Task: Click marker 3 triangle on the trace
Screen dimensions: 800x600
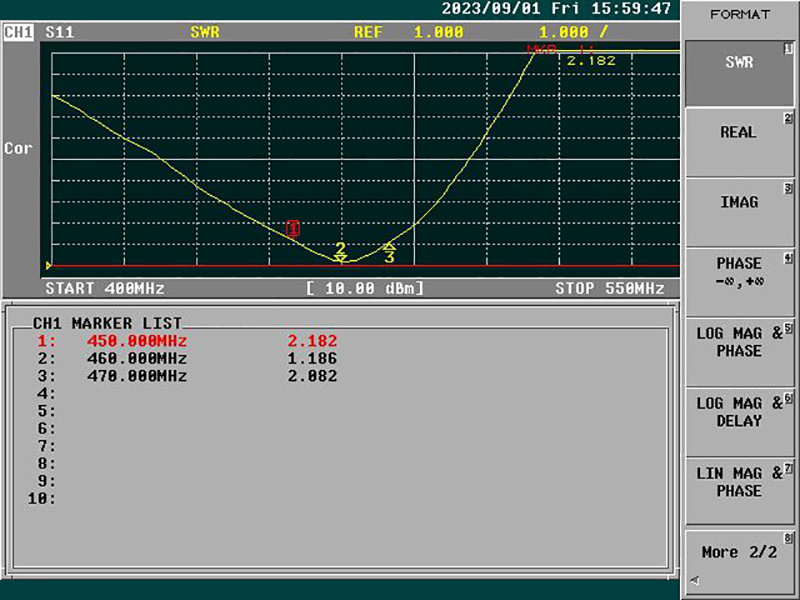Action: coord(389,253)
